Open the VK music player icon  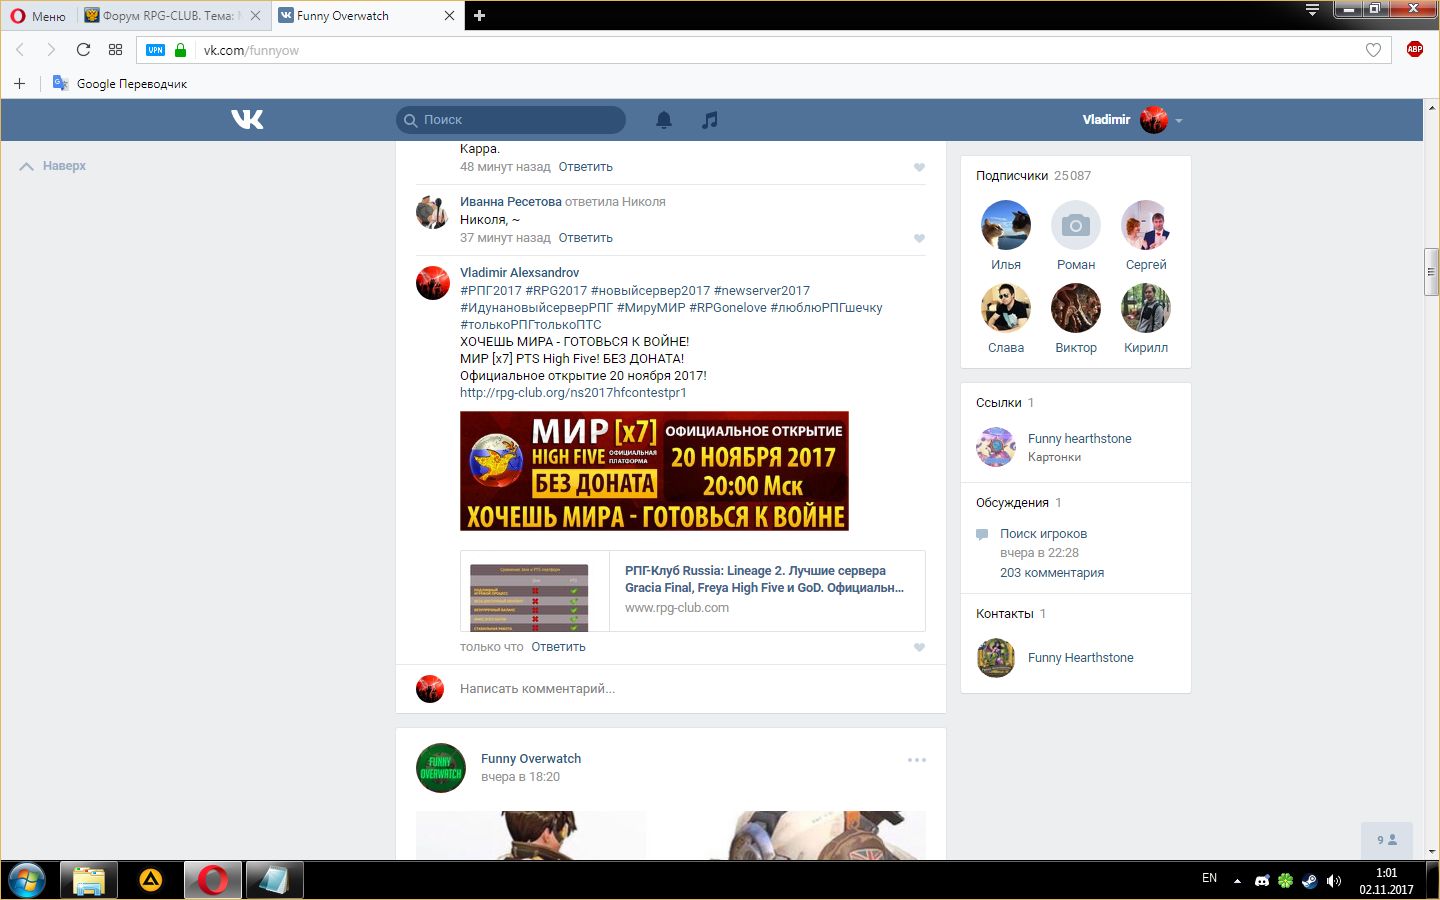(710, 120)
